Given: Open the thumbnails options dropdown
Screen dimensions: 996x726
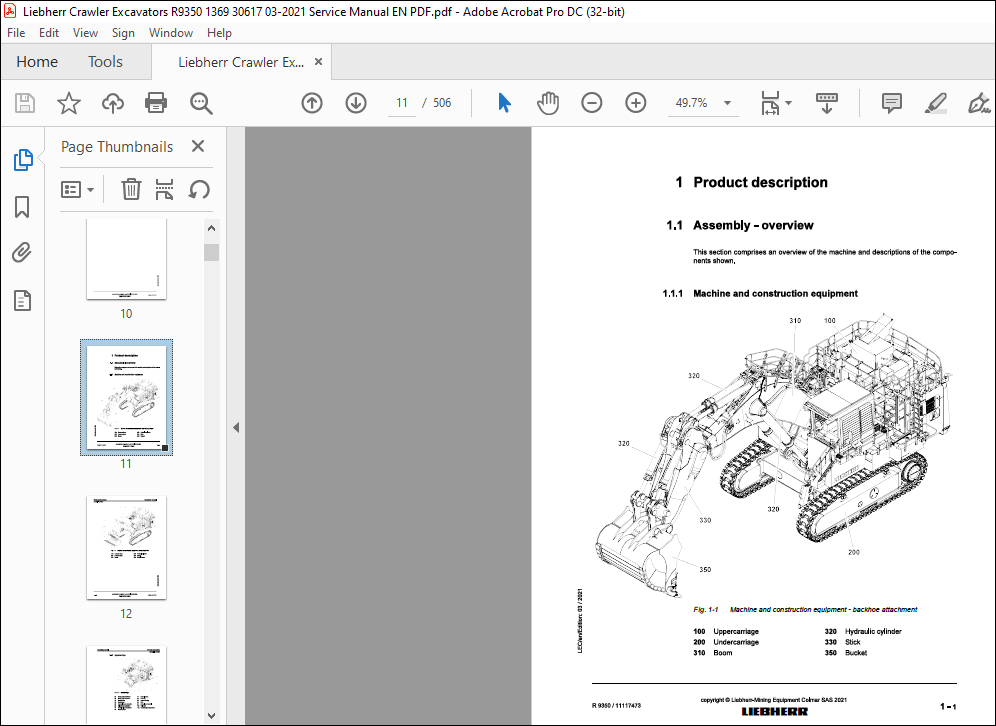Looking at the screenshot, I should tap(77, 189).
